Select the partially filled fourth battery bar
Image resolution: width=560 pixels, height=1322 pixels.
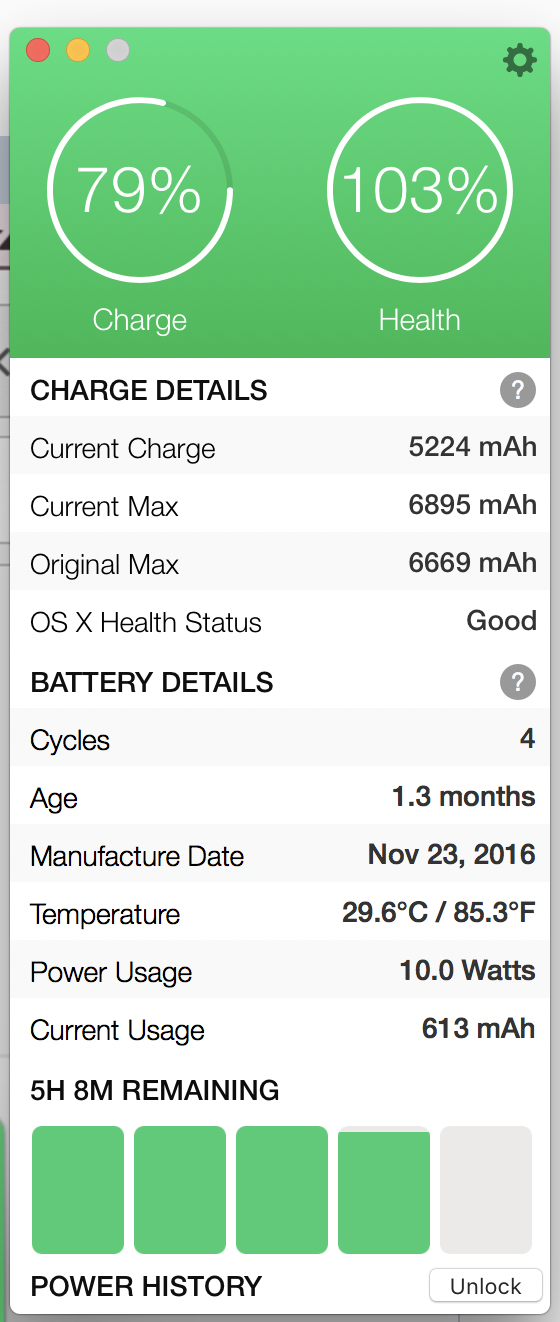point(384,1190)
